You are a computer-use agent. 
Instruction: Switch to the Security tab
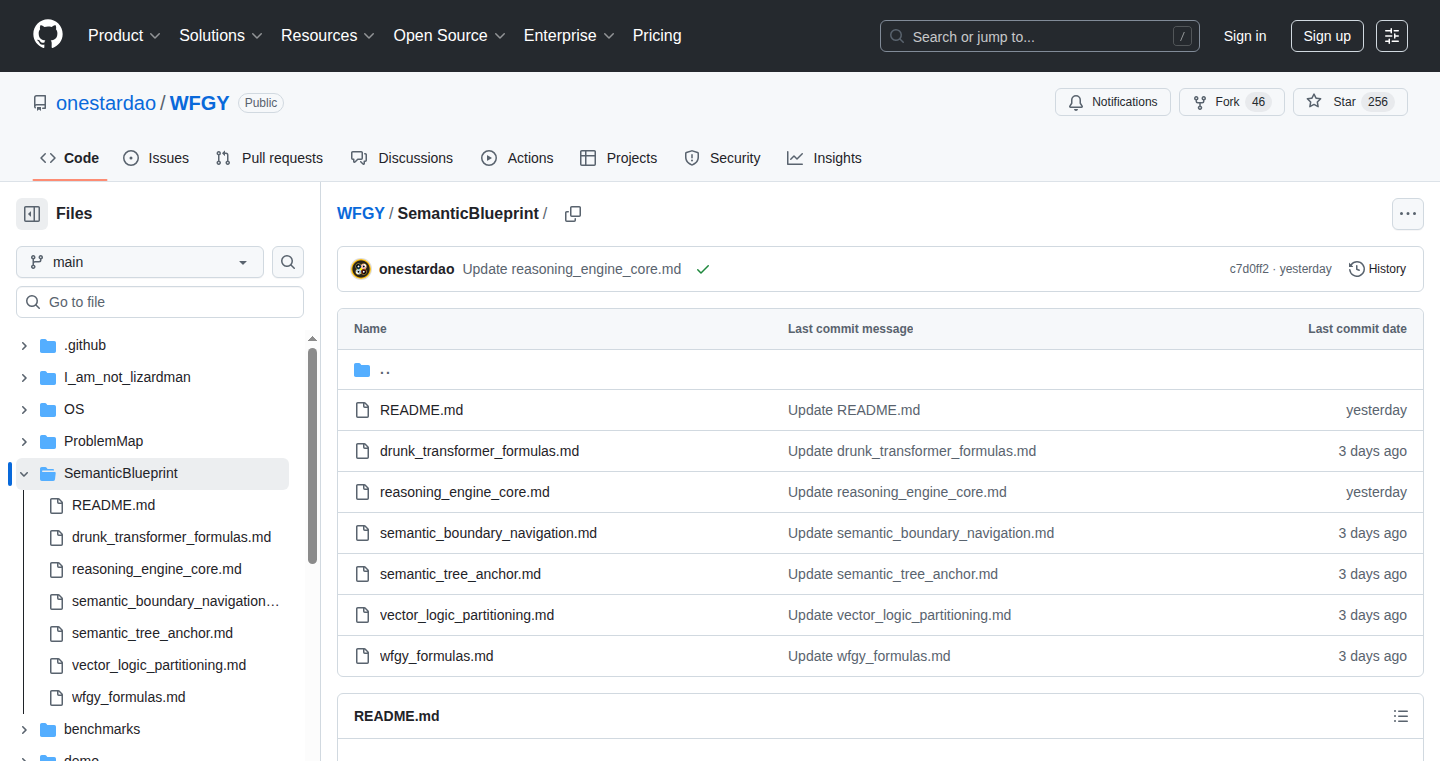point(722,158)
